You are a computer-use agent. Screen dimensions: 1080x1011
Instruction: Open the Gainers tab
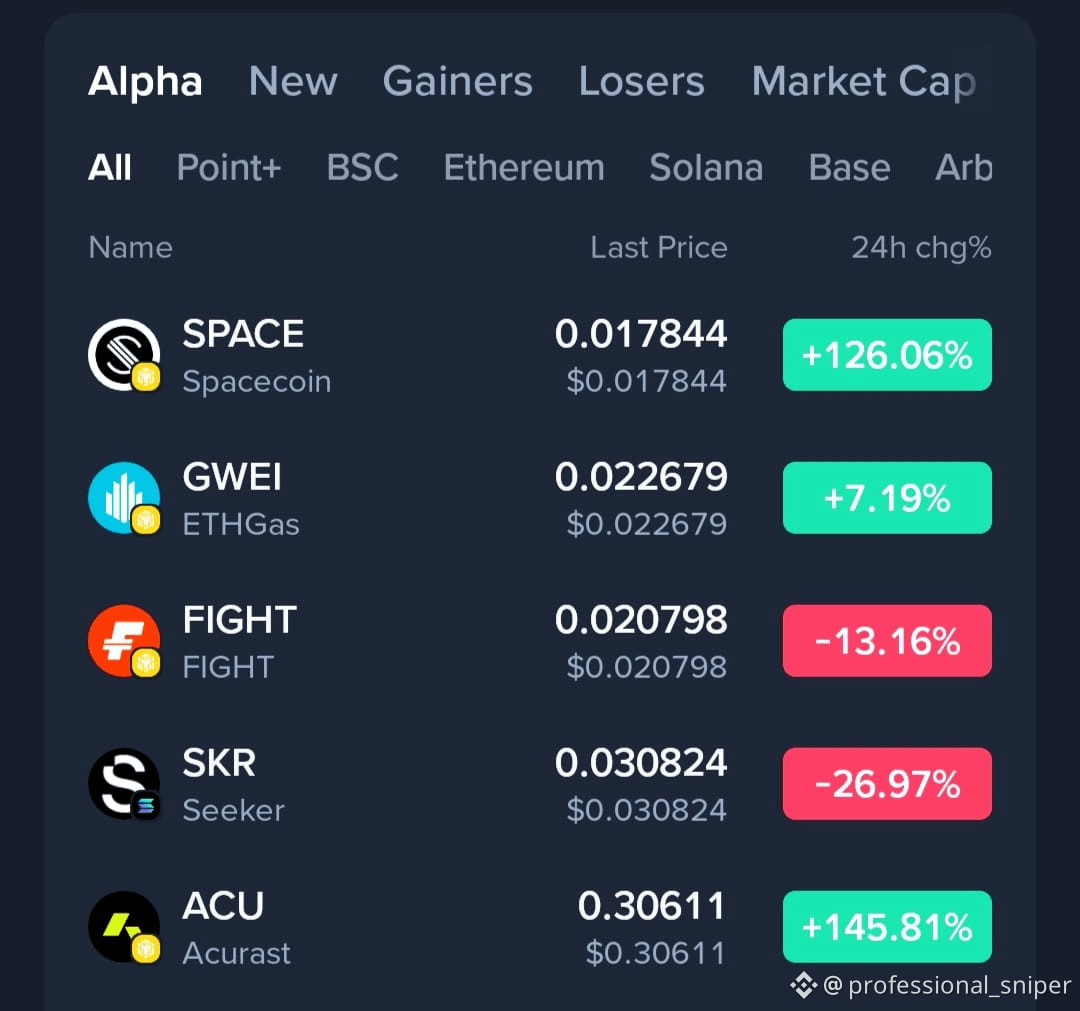457,81
